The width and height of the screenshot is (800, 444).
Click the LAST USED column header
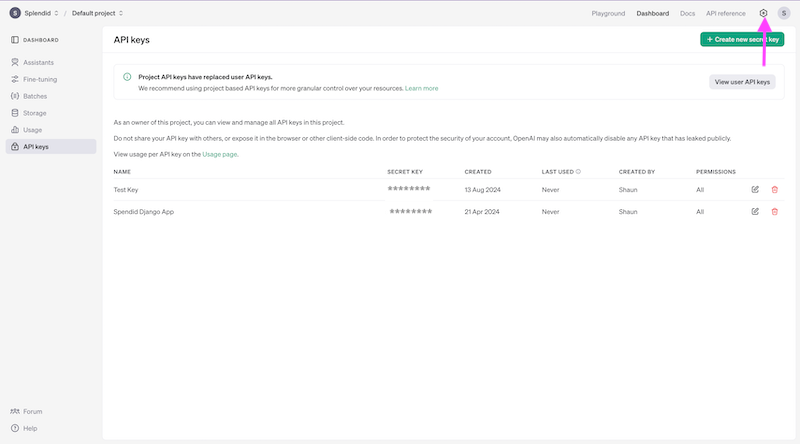pos(558,171)
